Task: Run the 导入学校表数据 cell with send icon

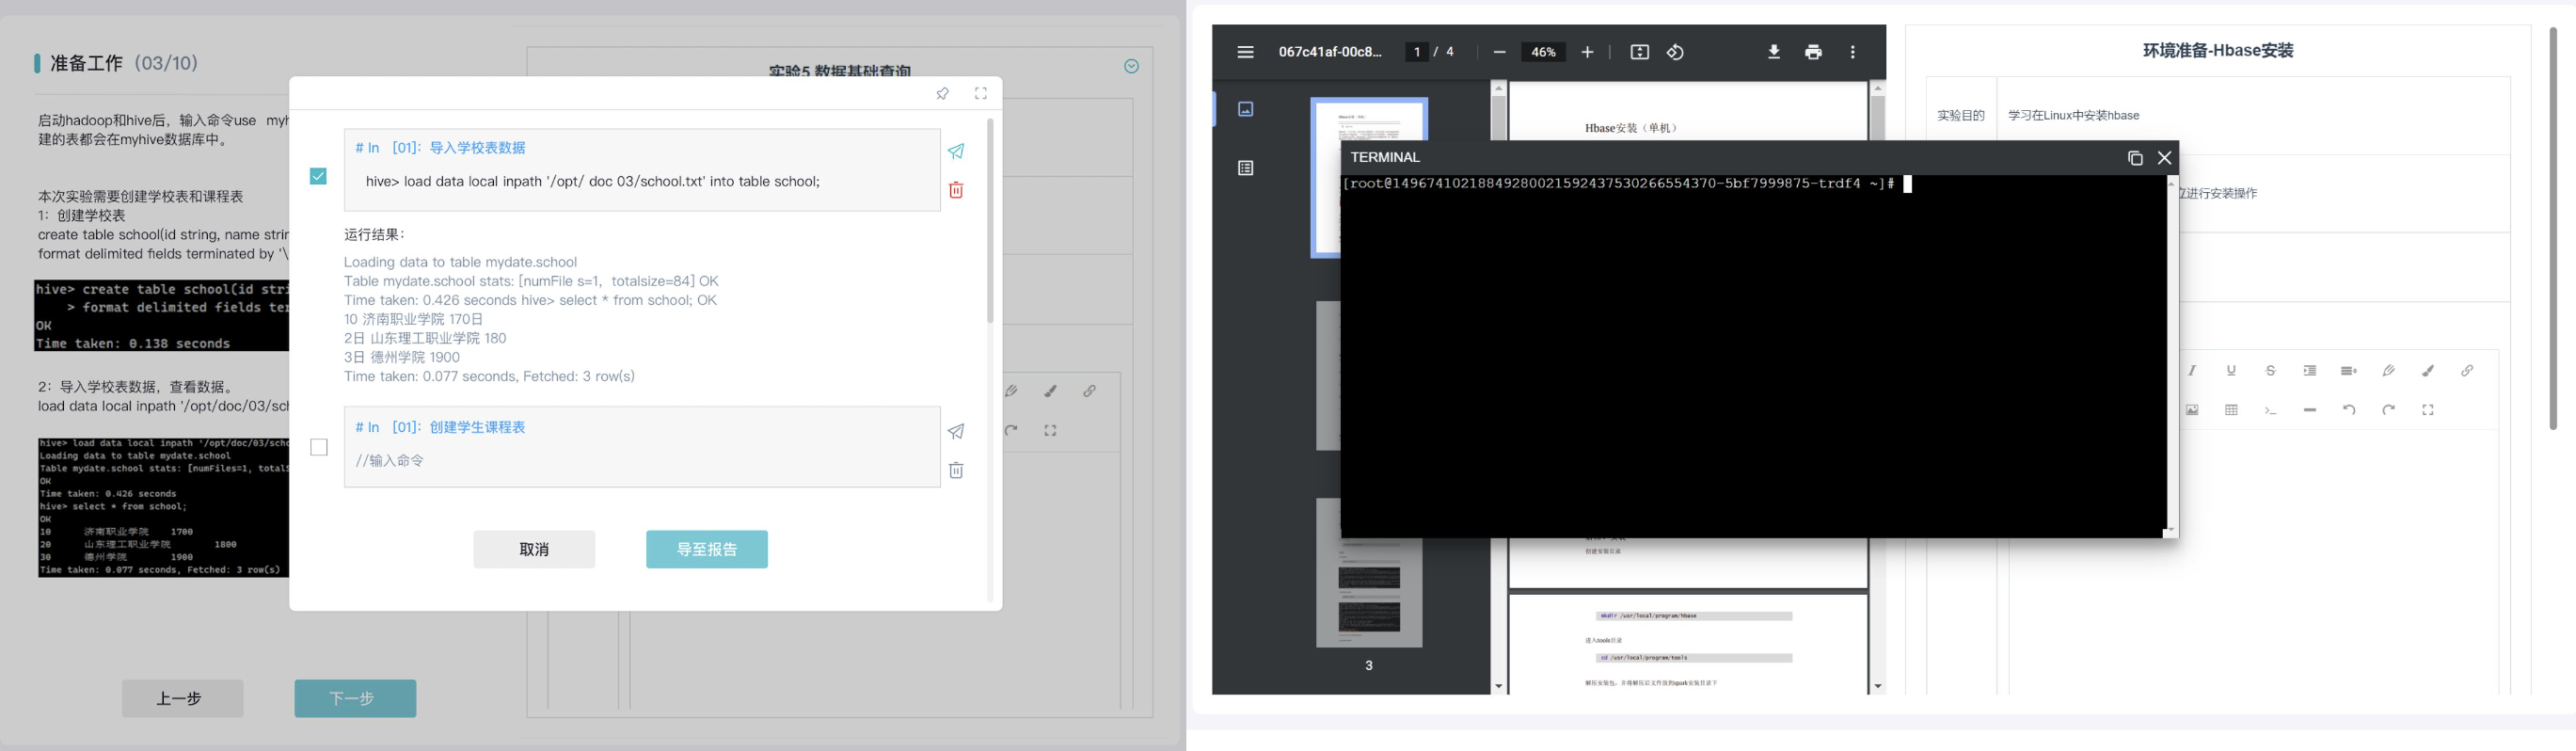Action: (956, 151)
